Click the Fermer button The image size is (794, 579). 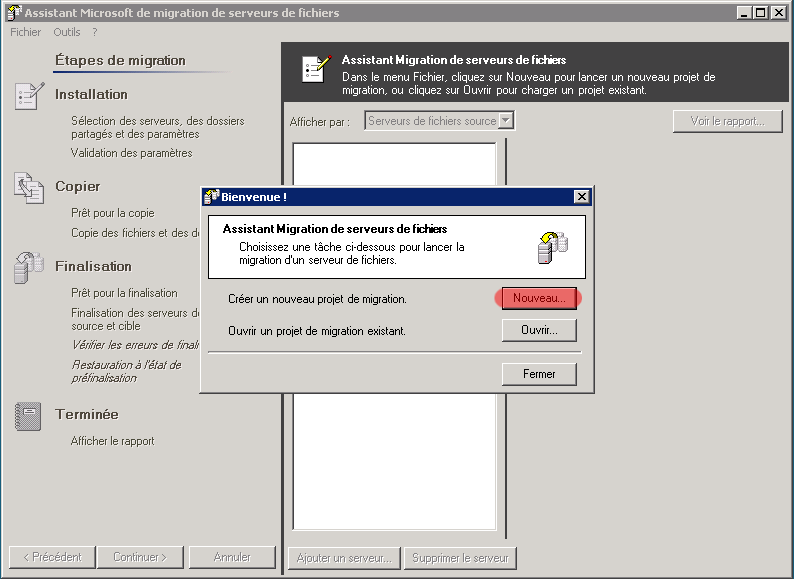click(539, 374)
